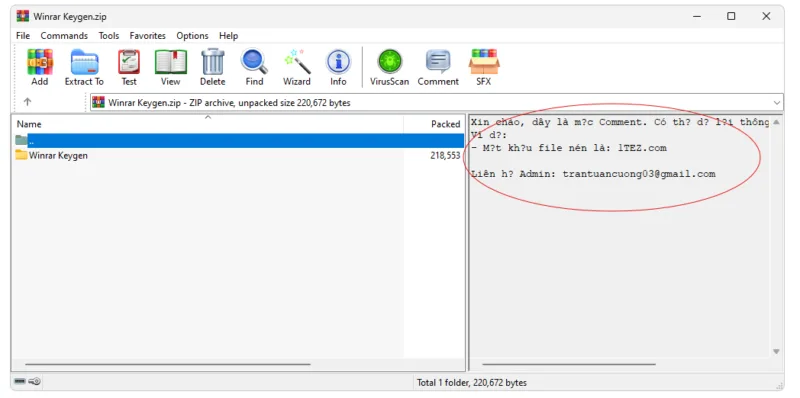Viewport: 800px width, 398px height.
Task: Click the drive icon in status bar
Action: (20, 381)
